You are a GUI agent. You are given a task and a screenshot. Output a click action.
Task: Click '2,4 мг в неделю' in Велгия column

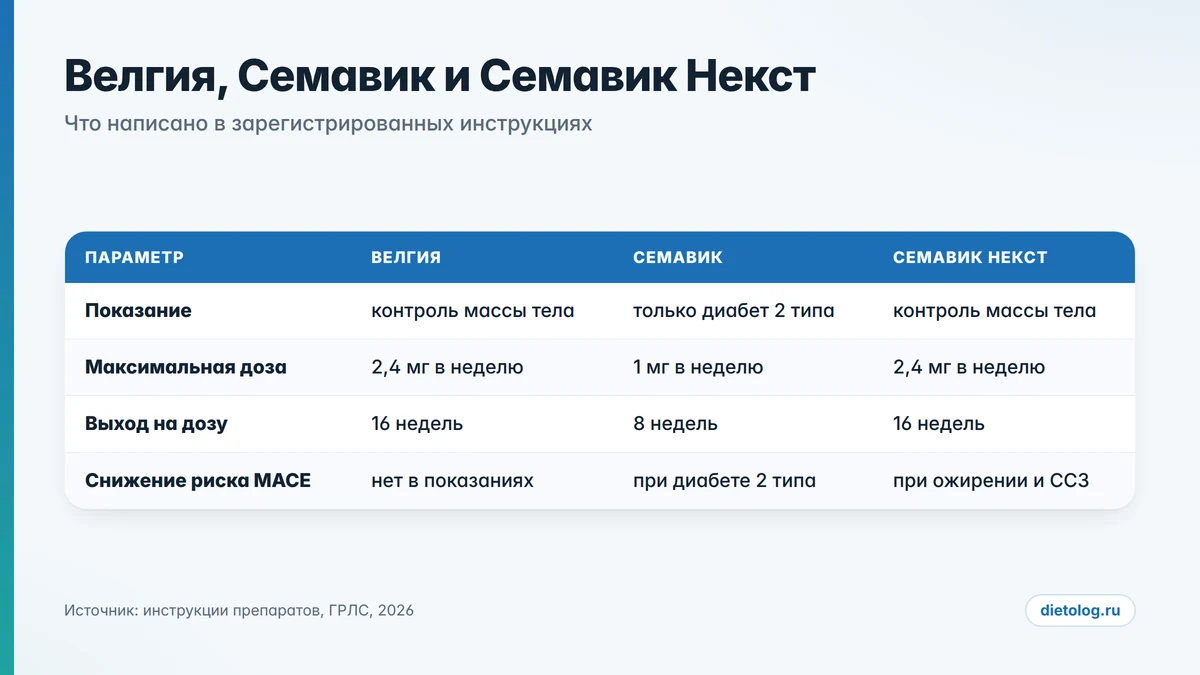(447, 367)
